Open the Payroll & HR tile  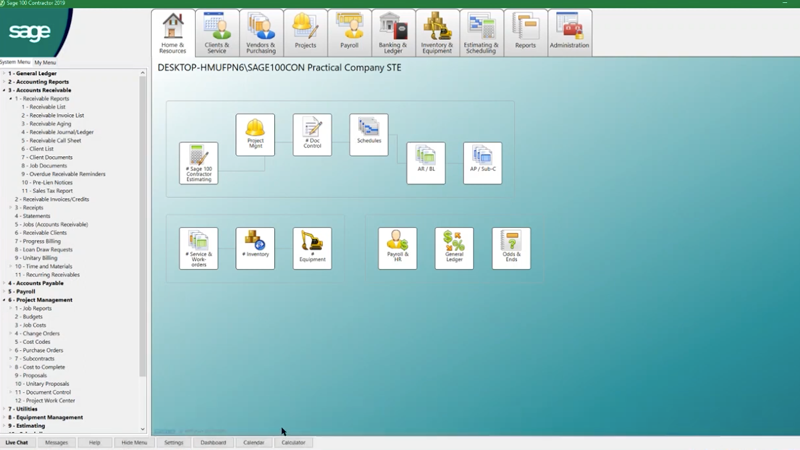point(397,248)
